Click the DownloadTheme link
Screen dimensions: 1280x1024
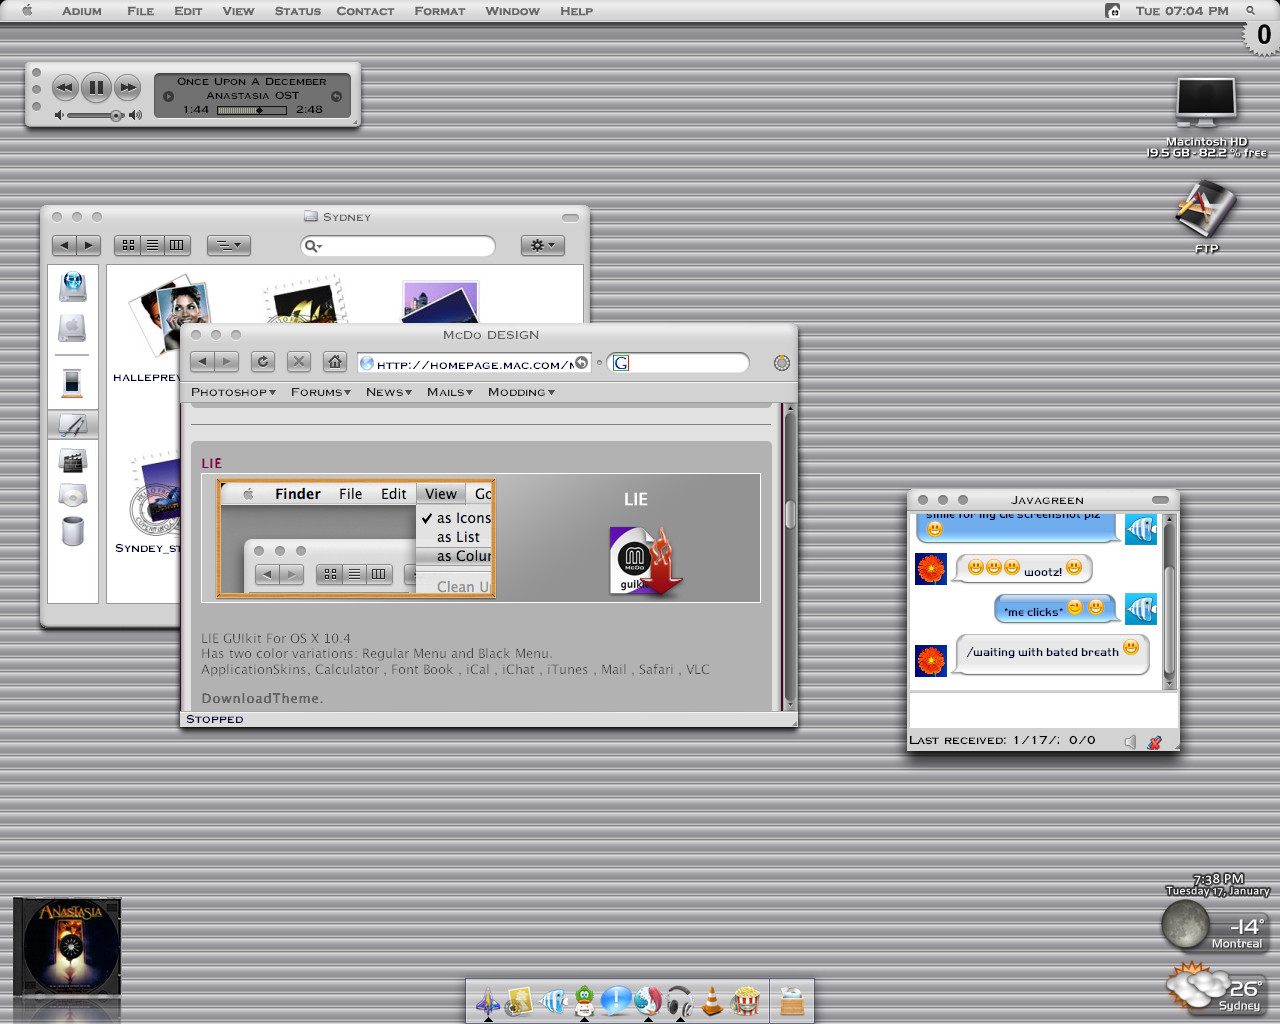pos(261,699)
